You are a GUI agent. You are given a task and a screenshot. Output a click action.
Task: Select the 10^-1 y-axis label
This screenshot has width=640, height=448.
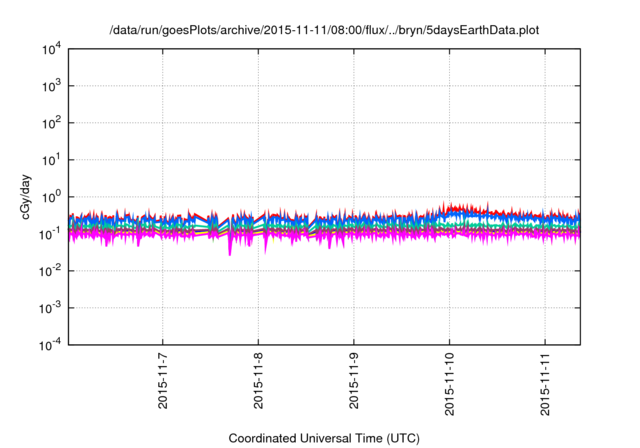pyautogui.click(x=50, y=234)
